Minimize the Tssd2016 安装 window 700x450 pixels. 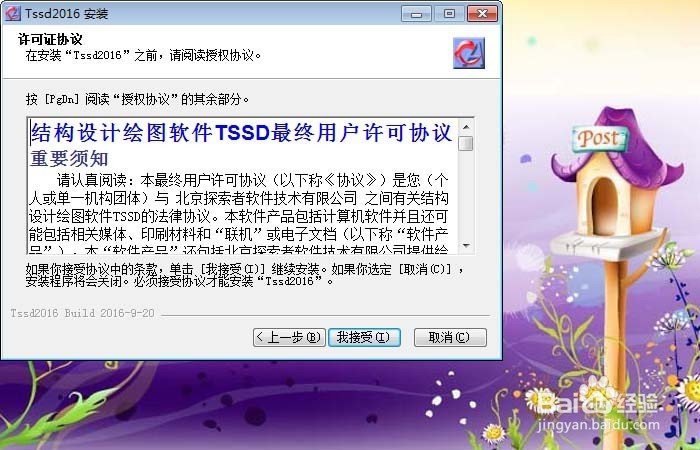[416, 13]
